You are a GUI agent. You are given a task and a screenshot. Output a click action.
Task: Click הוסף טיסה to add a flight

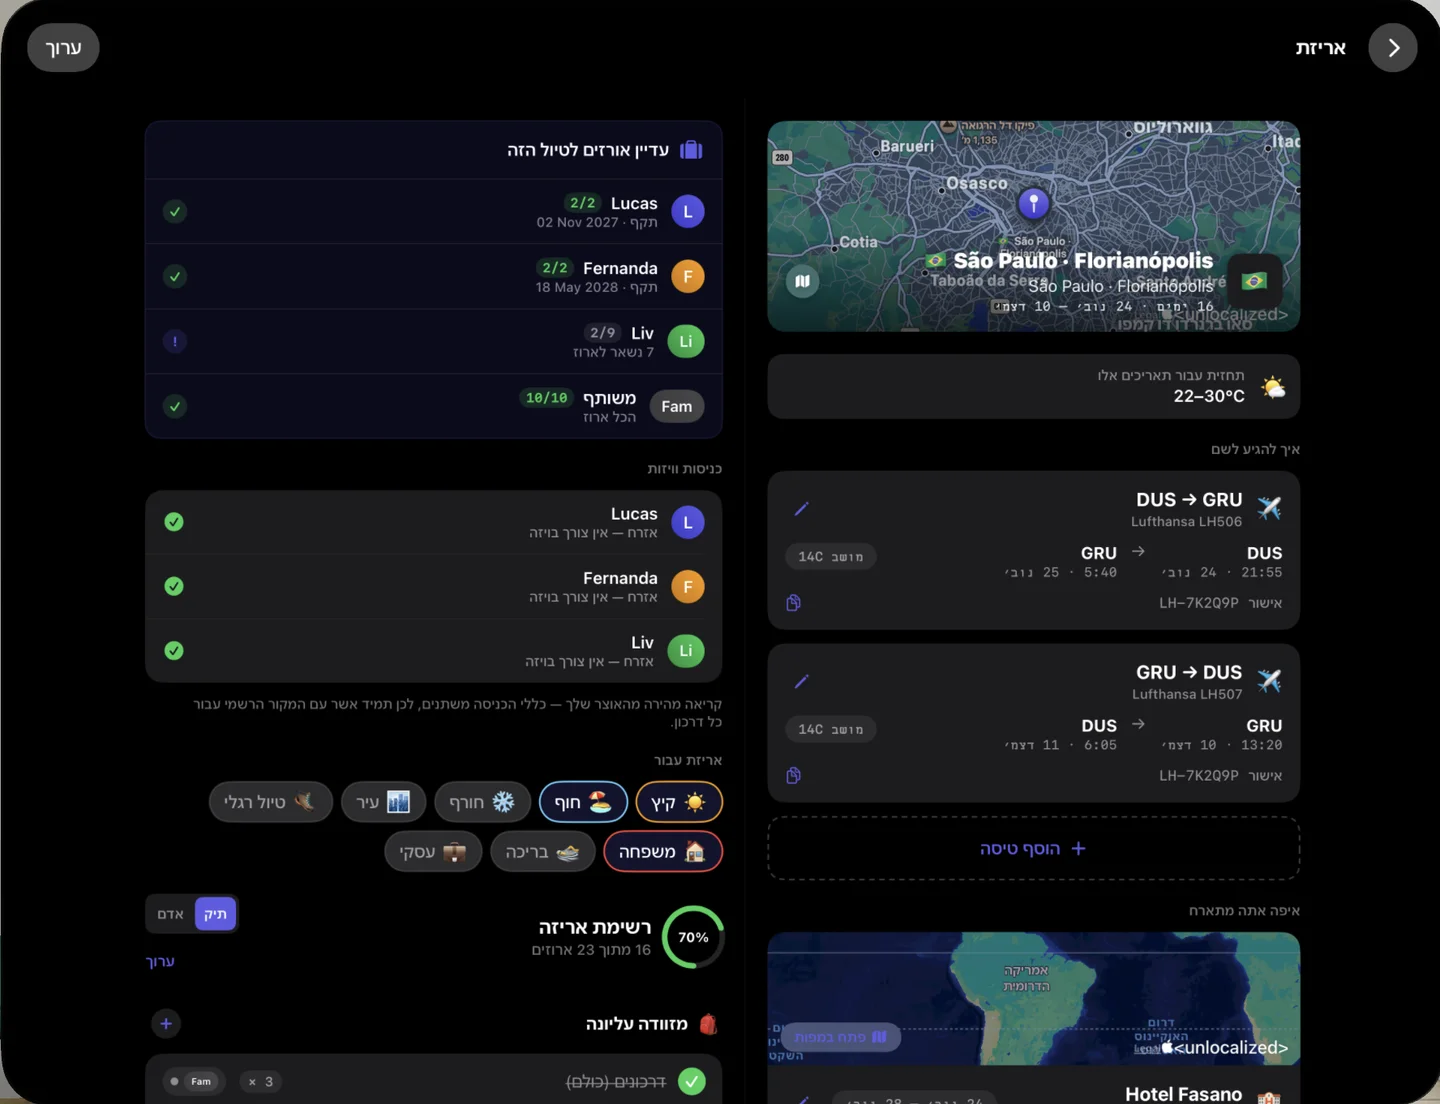[1034, 849]
